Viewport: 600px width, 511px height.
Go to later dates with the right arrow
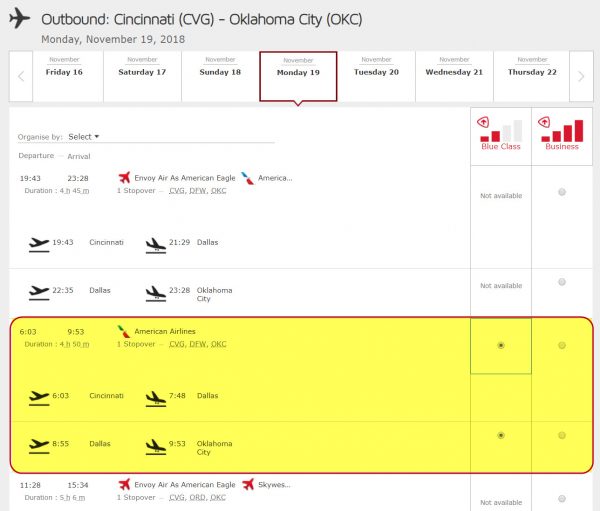(581, 78)
